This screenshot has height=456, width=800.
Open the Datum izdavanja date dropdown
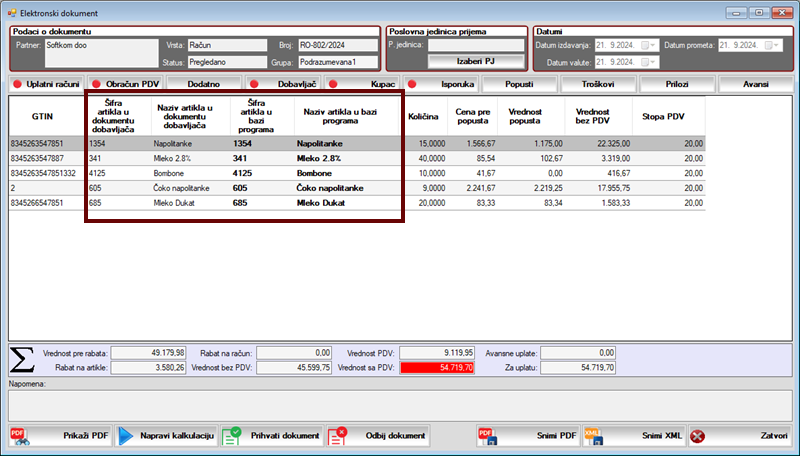(x=652, y=45)
